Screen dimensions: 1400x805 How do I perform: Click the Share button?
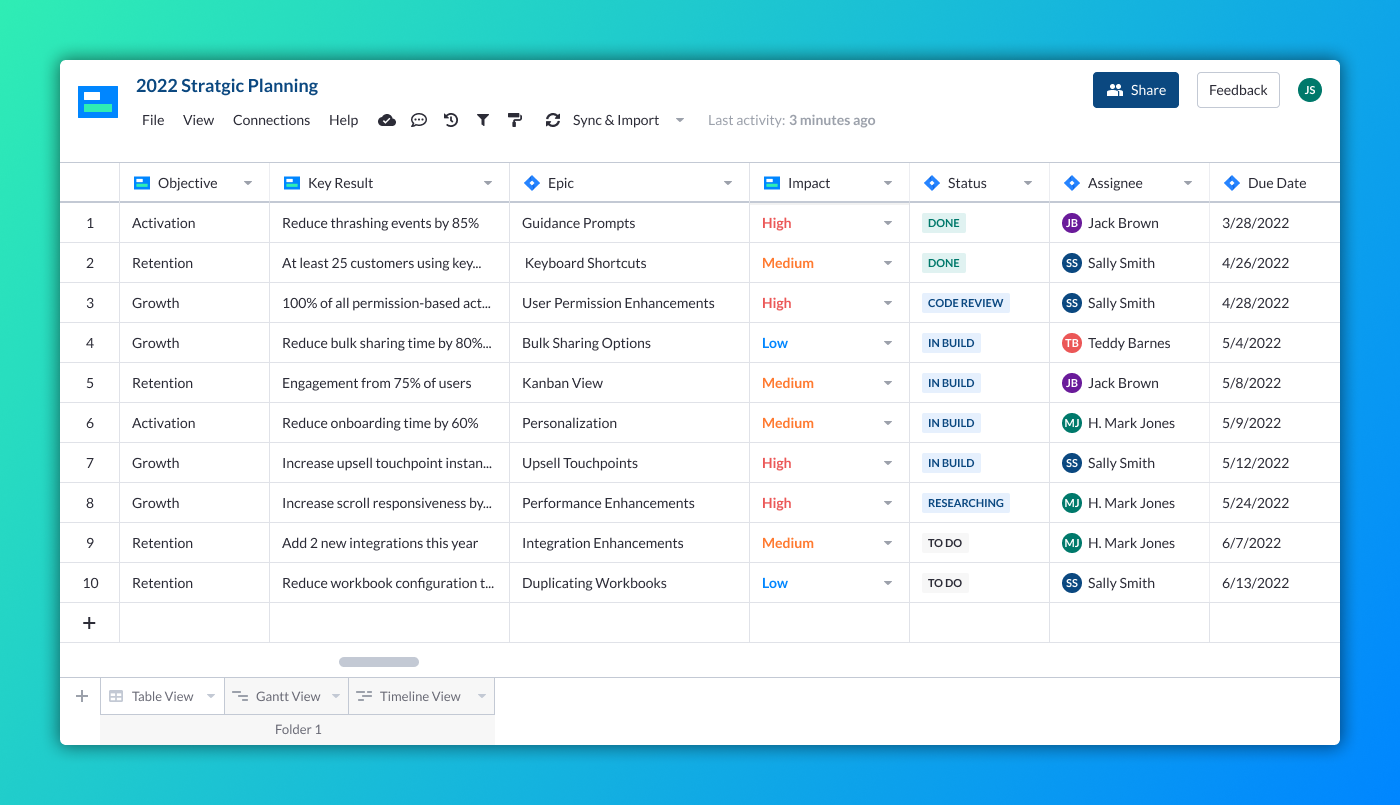tap(1135, 90)
